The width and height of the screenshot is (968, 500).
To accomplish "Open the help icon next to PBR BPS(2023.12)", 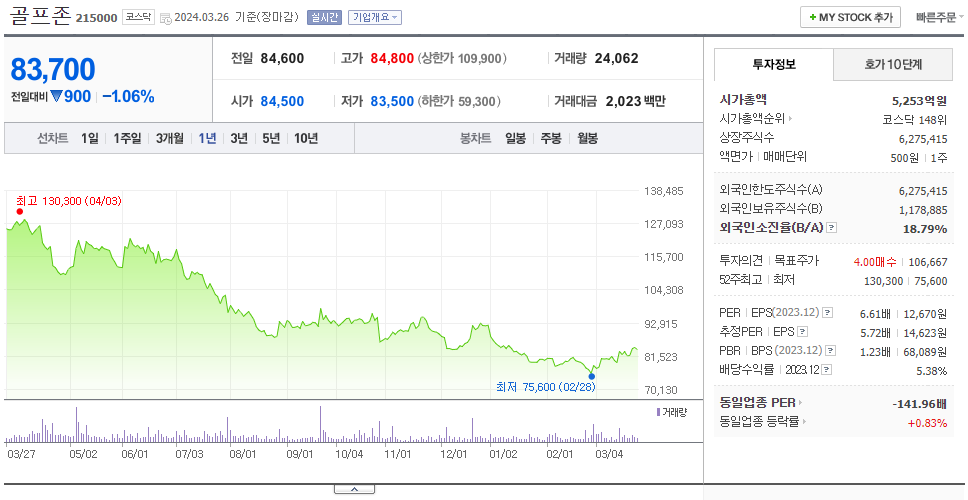I will [831, 351].
